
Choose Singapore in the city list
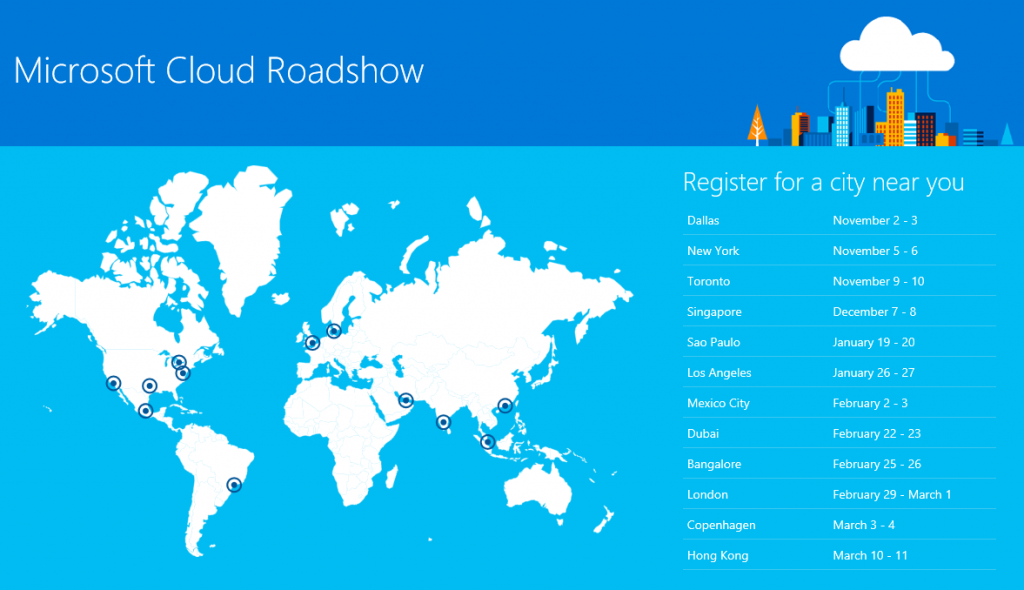pos(714,312)
